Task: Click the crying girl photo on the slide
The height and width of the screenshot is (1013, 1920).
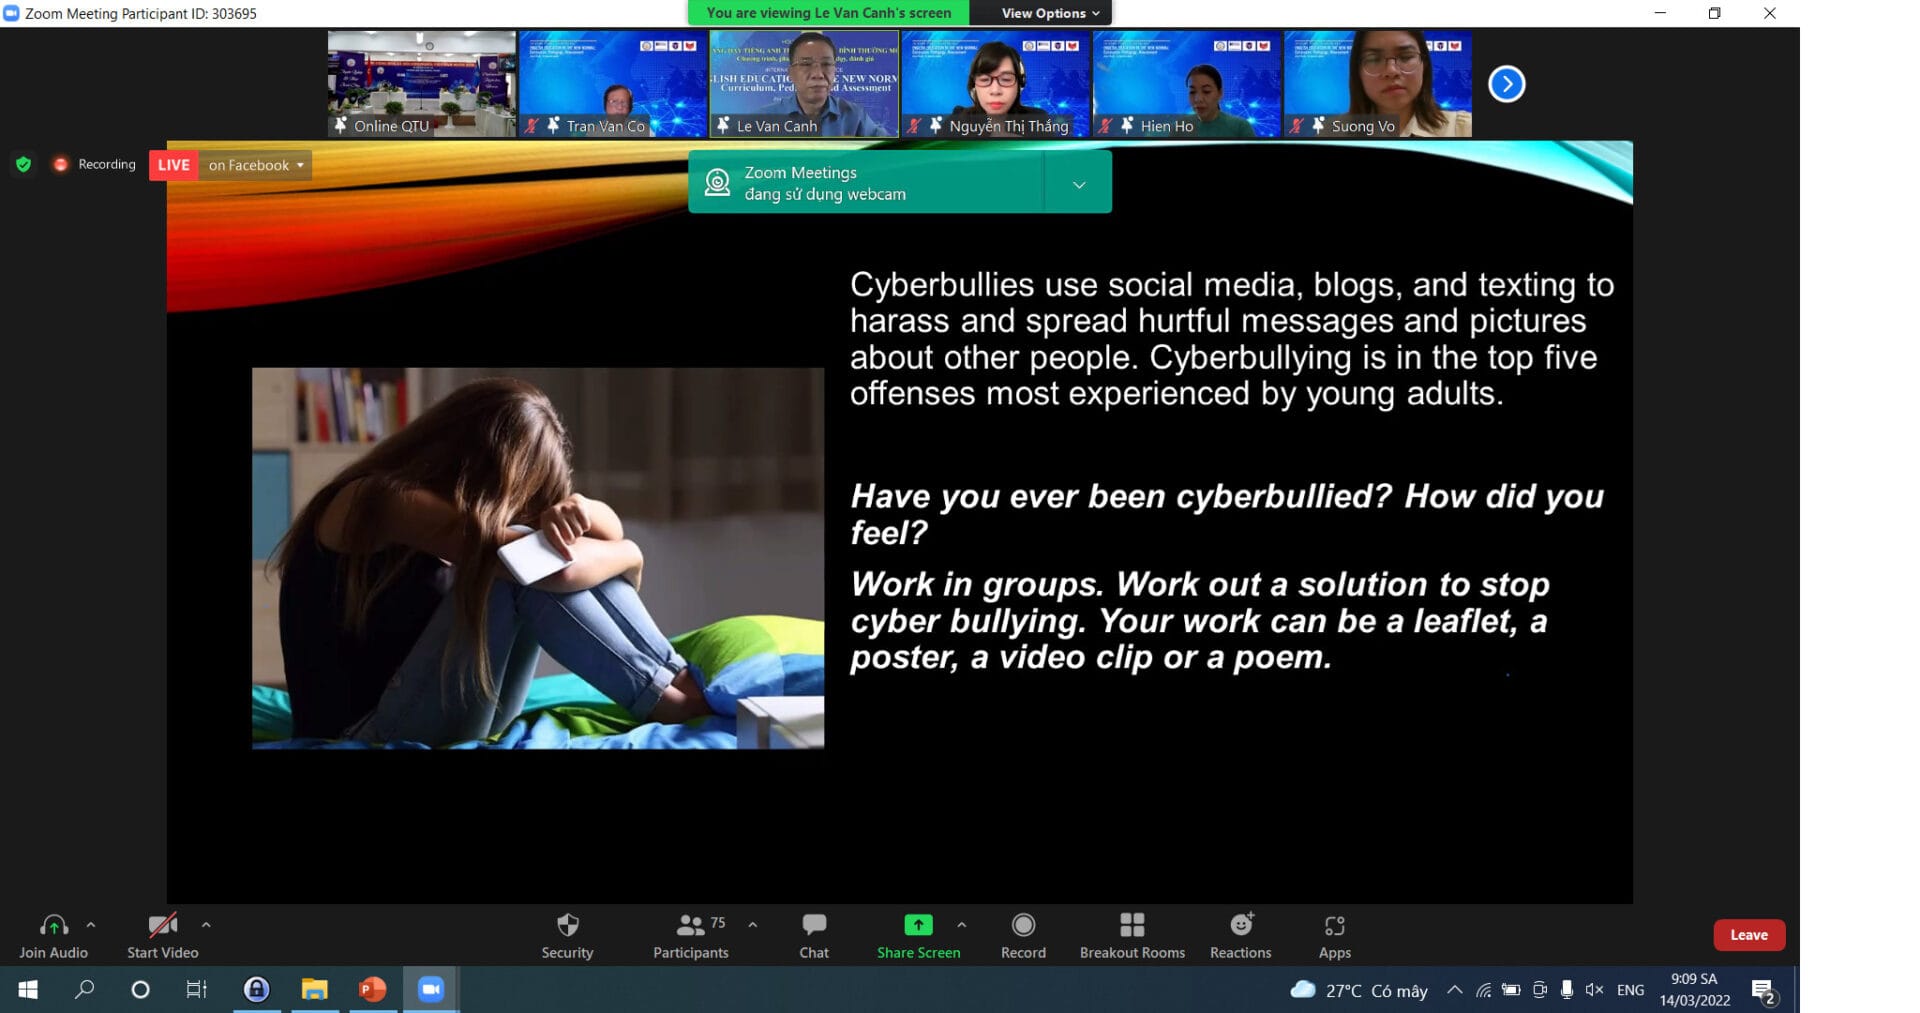Action: pos(538,558)
